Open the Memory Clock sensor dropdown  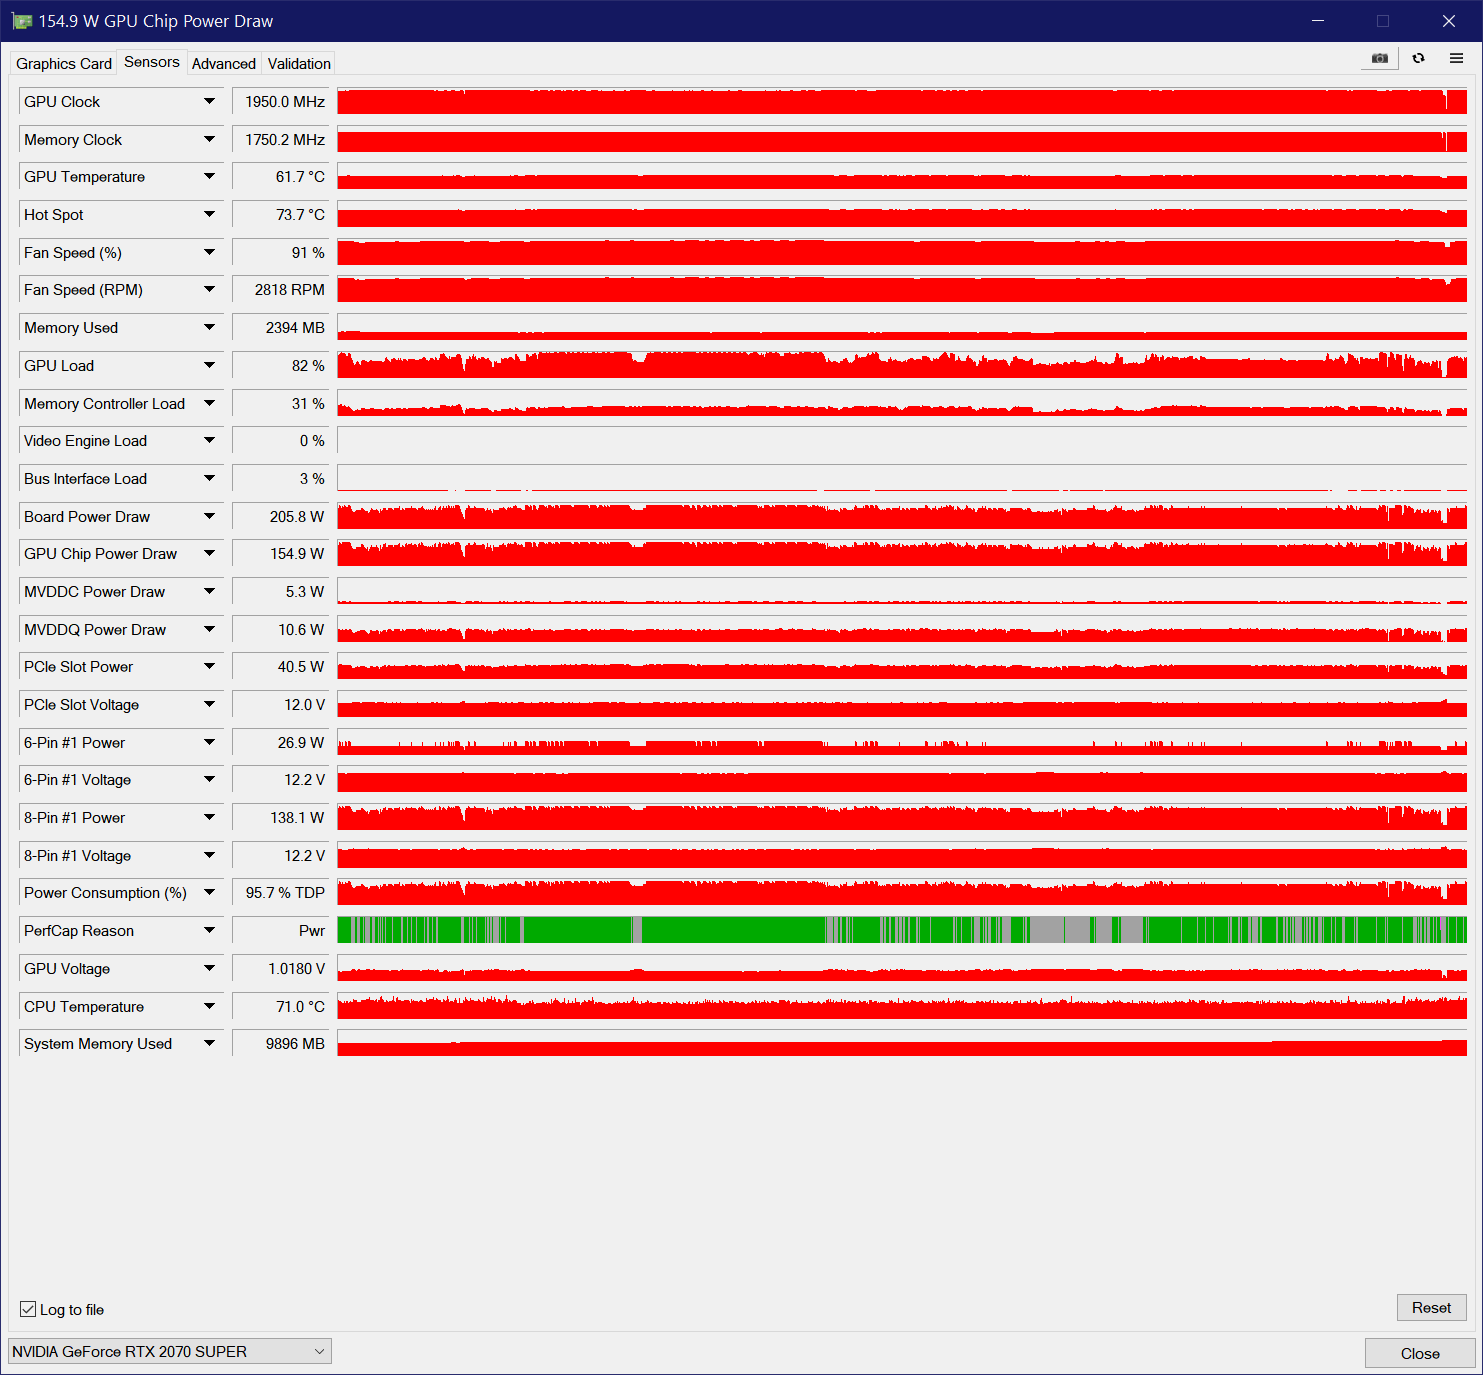click(209, 140)
